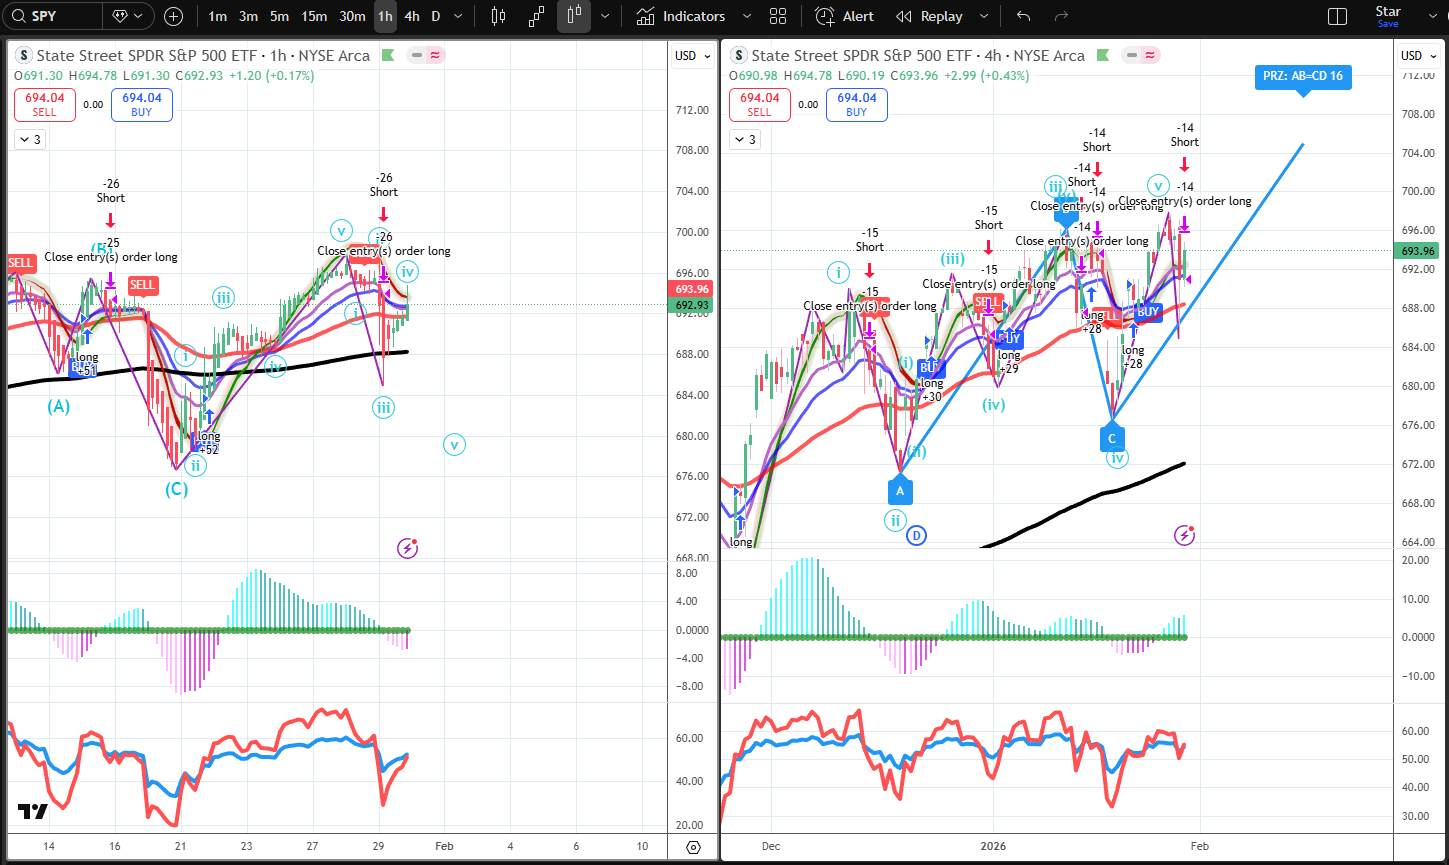The height and width of the screenshot is (865, 1449).
Task: Choose the step line chart type icon
Action: (x=537, y=16)
